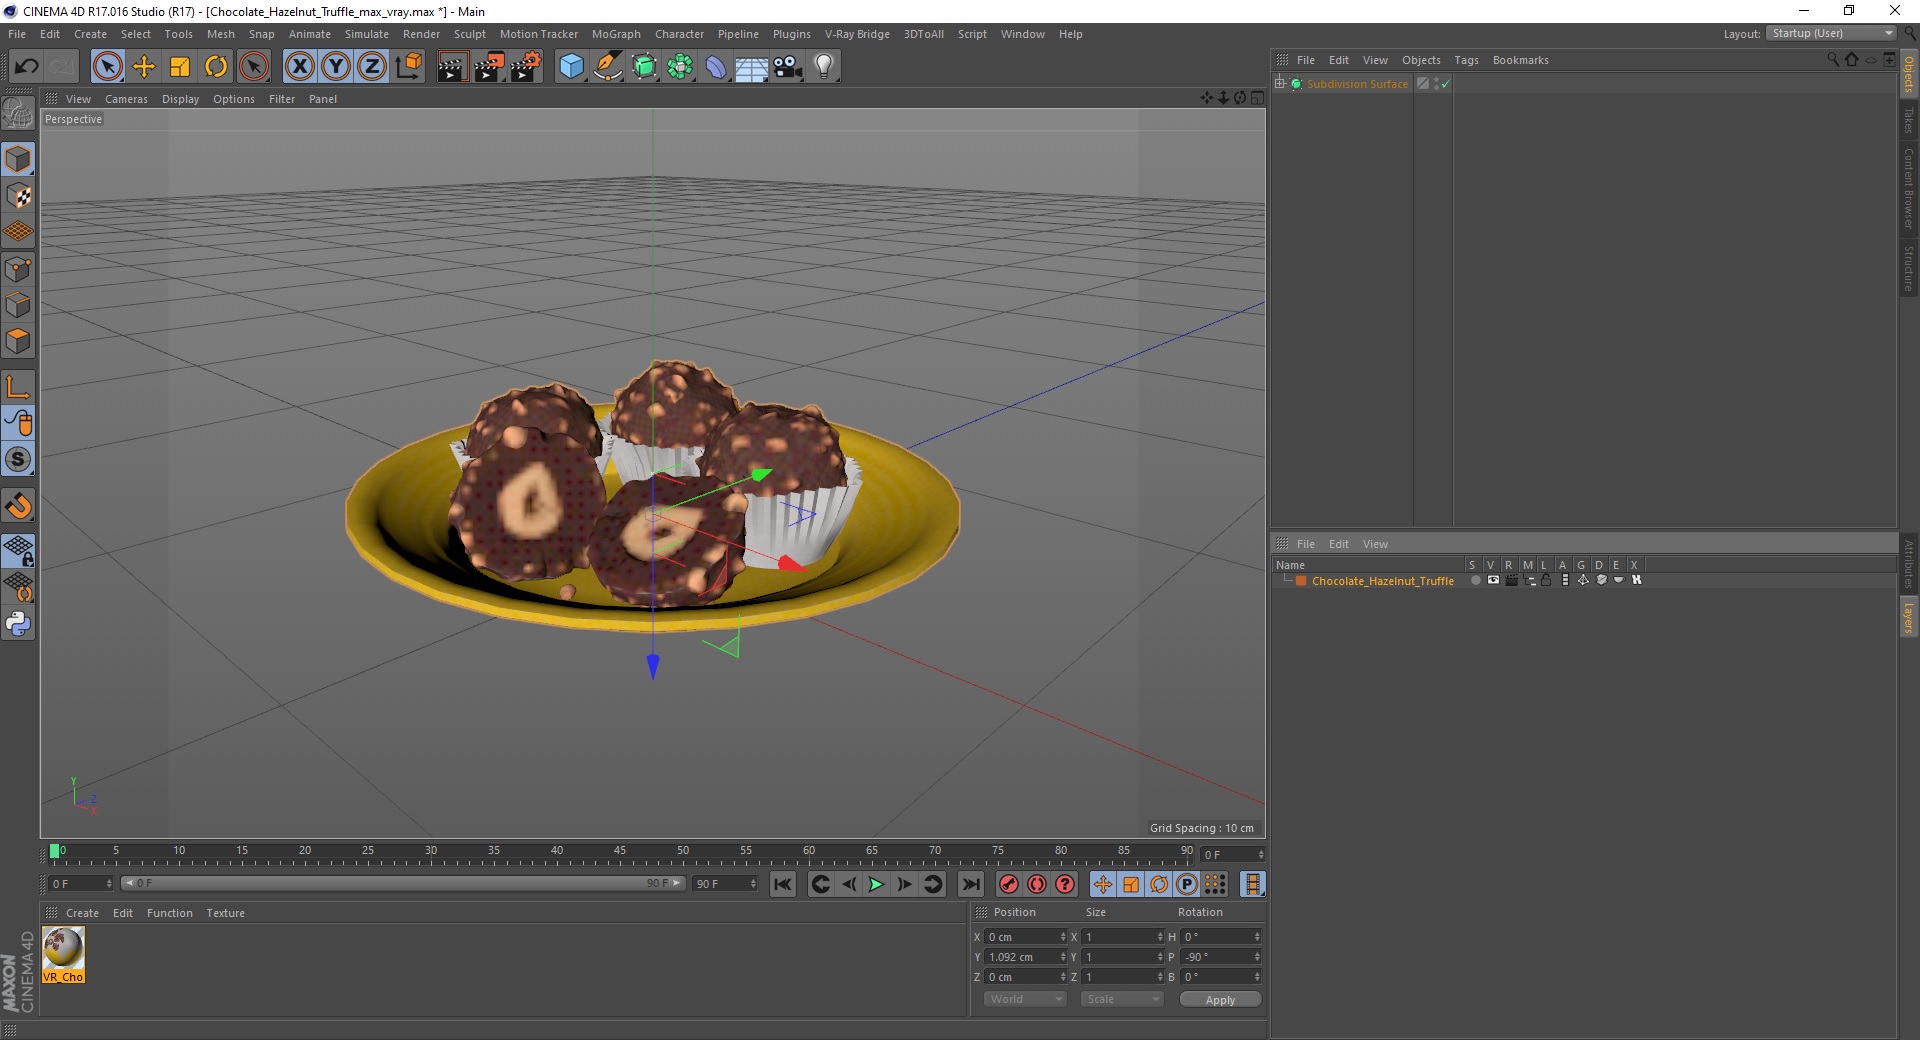Click stepper on current frame 0 F field

[1260, 855]
